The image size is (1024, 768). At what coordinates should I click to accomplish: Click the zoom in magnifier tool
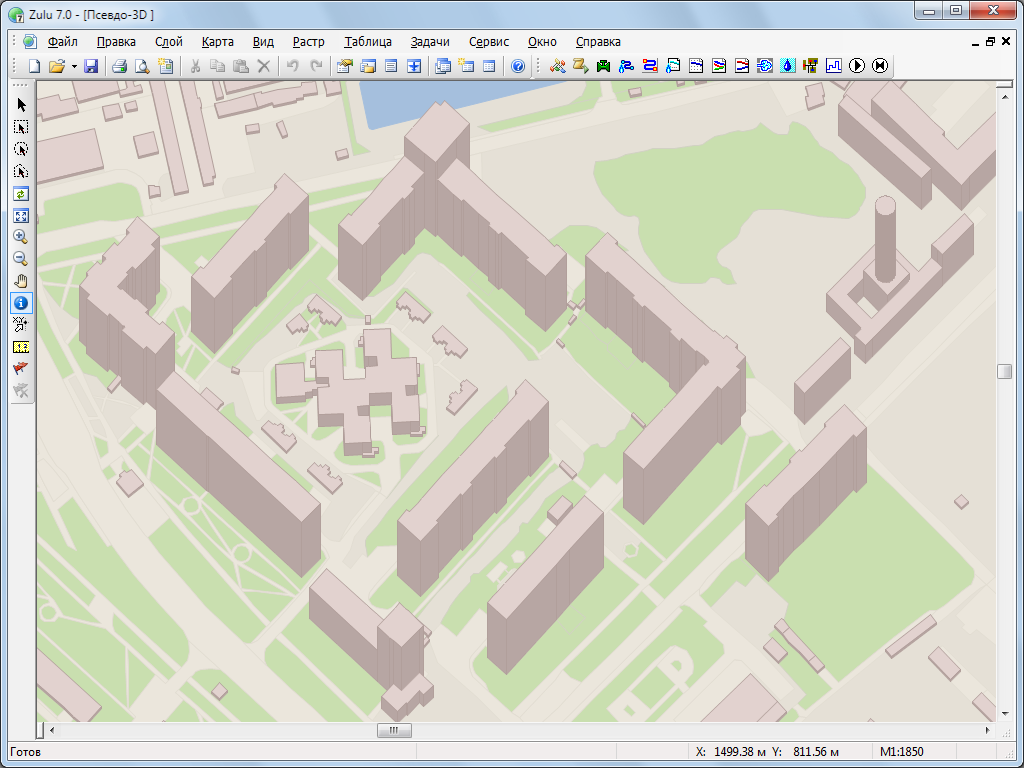(21, 237)
